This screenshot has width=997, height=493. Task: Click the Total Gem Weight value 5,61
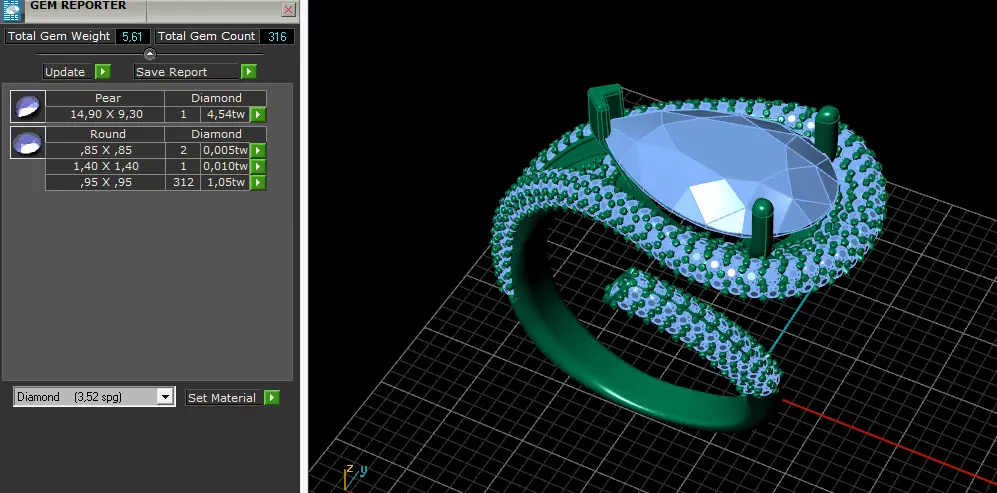(132, 36)
